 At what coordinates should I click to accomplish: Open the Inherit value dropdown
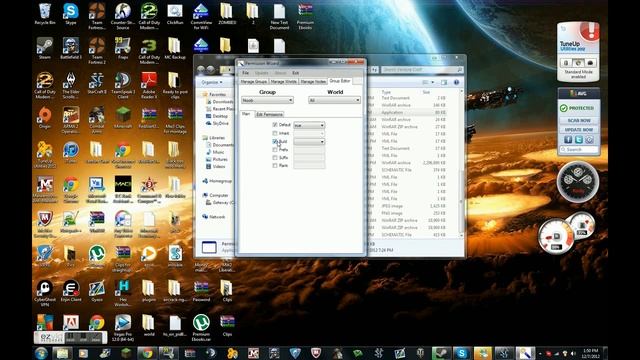pyautogui.click(x=309, y=133)
